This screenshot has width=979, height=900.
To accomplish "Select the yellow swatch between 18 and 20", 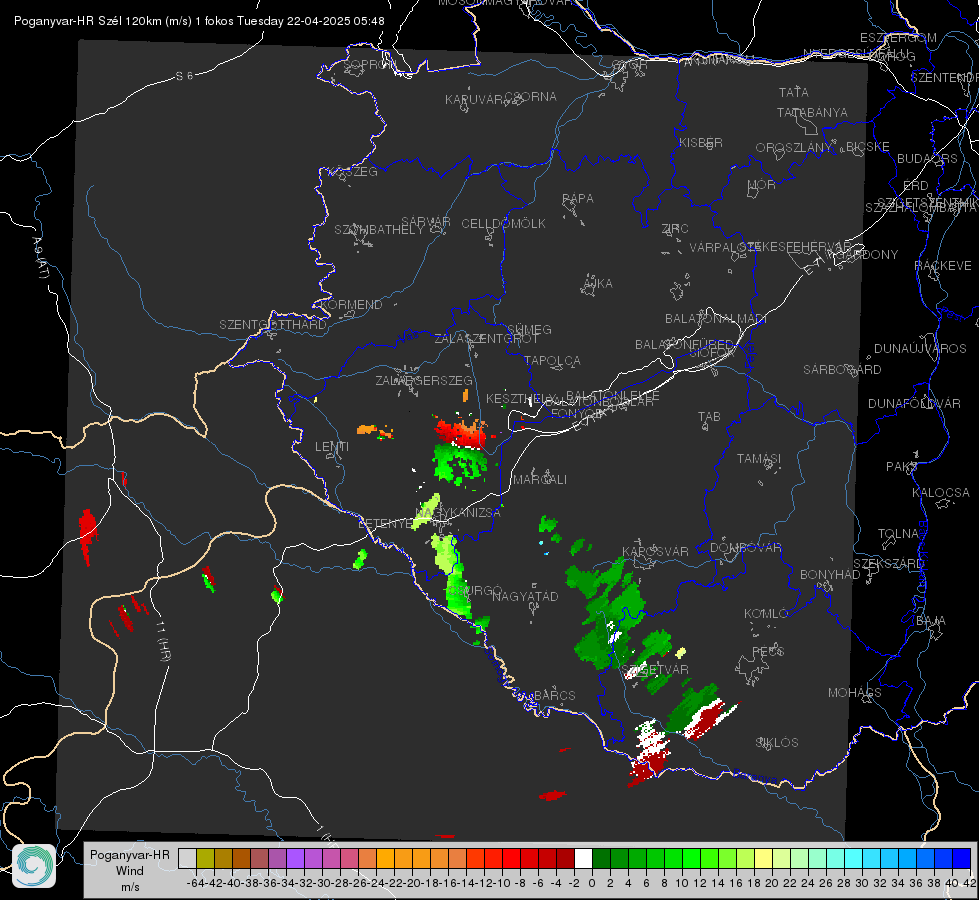I will (x=763, y=858).
